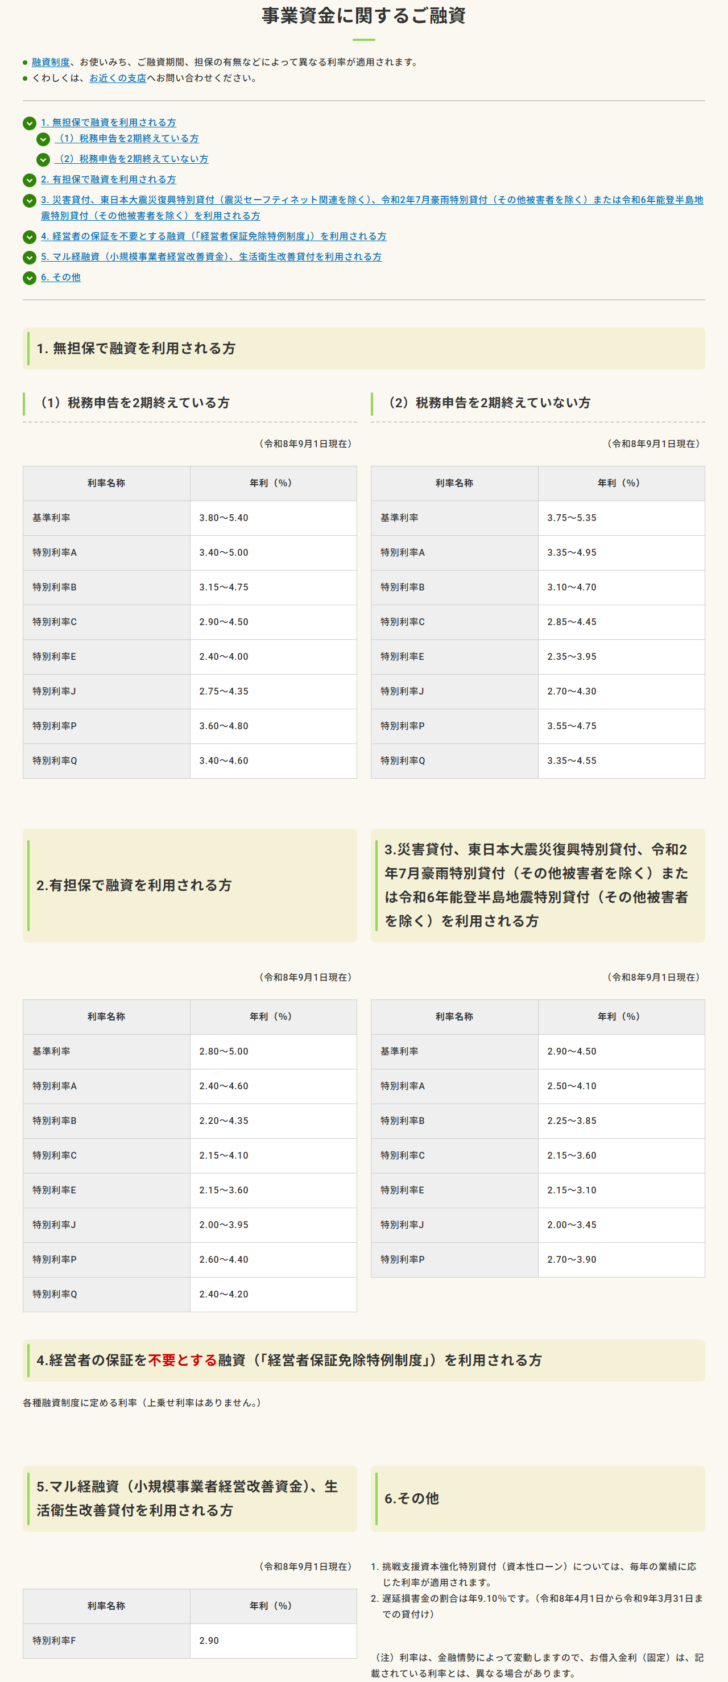Select the rate value 2.75〜4.35

tap(224, 692)
